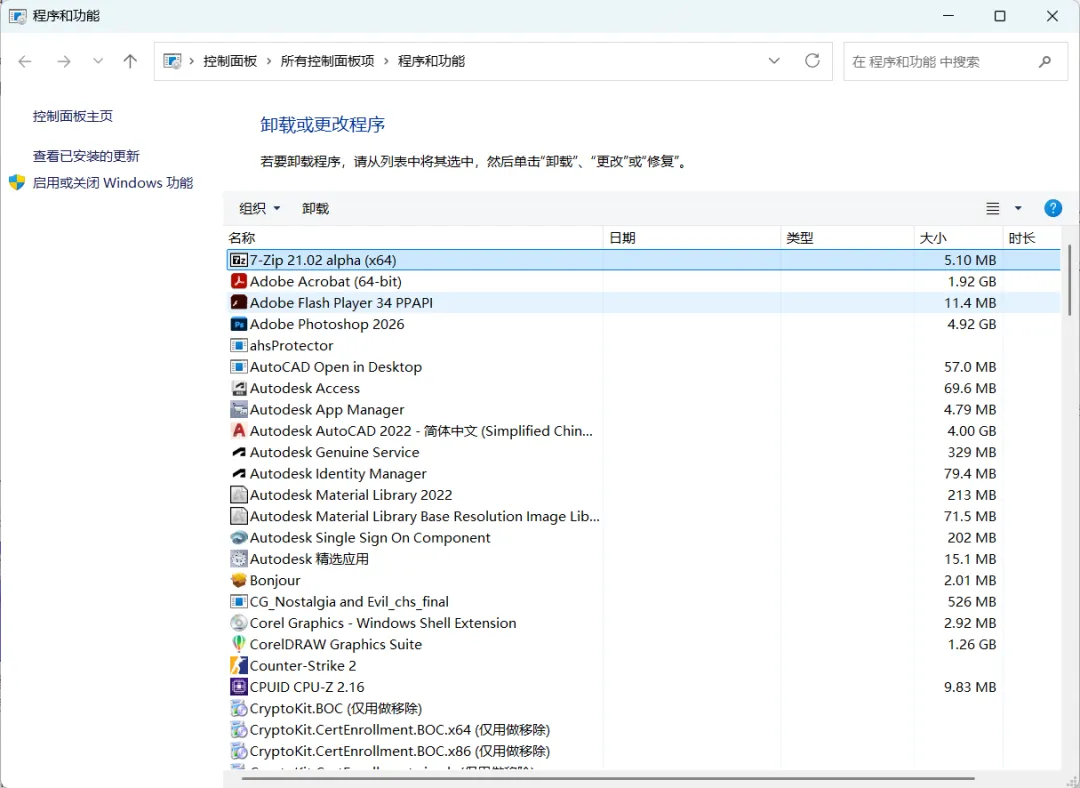Click the CryptoKit.CertEnrollment.BOC.x64 icon

[x=238, y=730]
